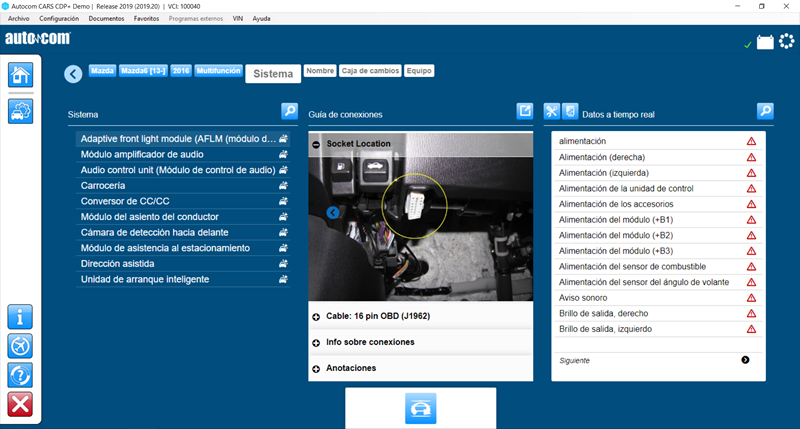Select Brillo de salida, derecho
Image resolution: width=800 pixels, height=429 pixels.
coord(658,314)
